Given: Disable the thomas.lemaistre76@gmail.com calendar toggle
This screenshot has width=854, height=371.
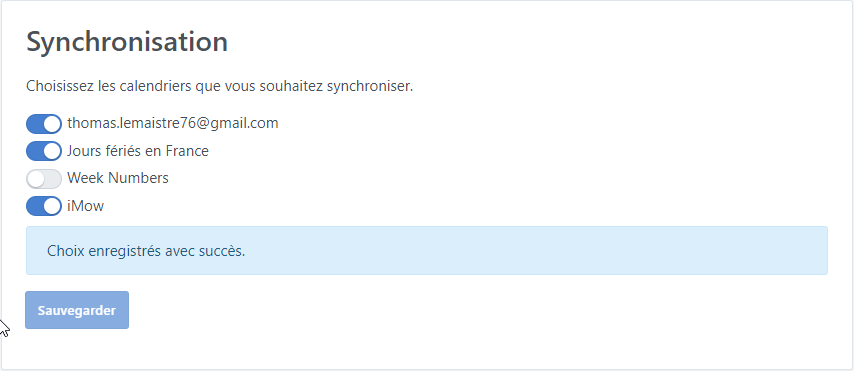Looking at the screenshot, I should 44,124.
